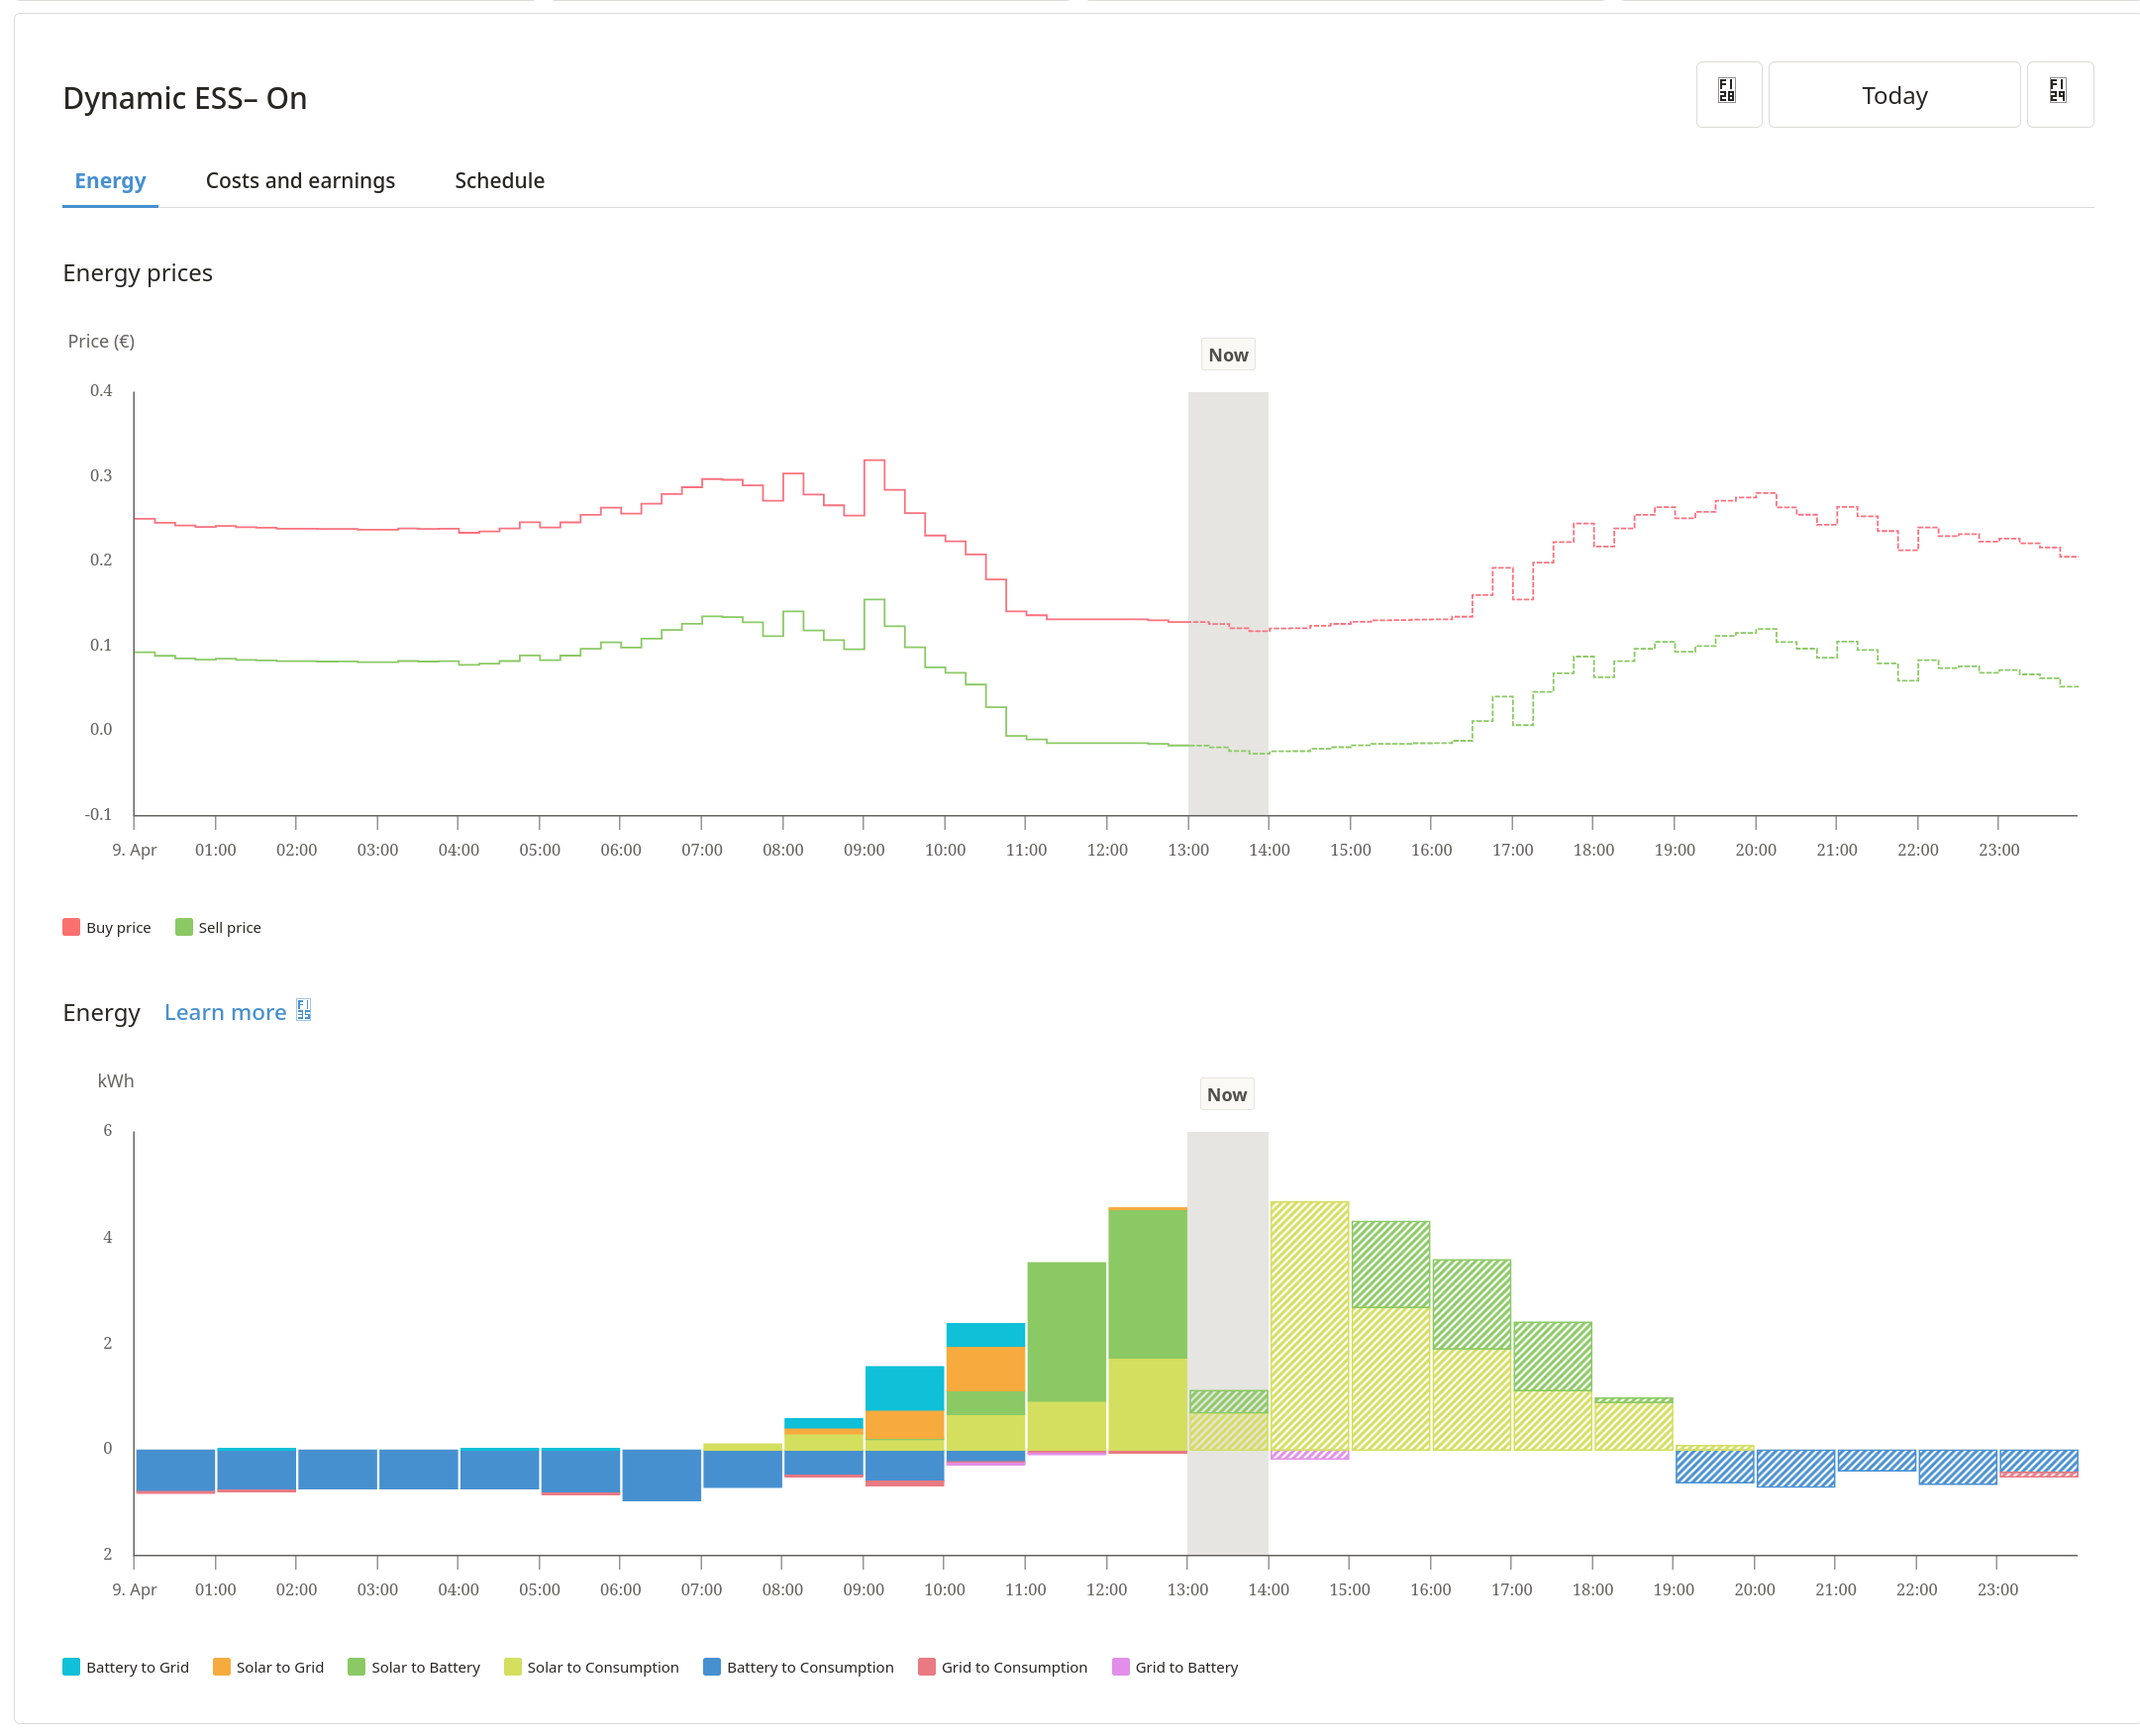Screen dimensions: 2140x1736
Task: Open the Learn more link
Action: tap(226, 1012)
